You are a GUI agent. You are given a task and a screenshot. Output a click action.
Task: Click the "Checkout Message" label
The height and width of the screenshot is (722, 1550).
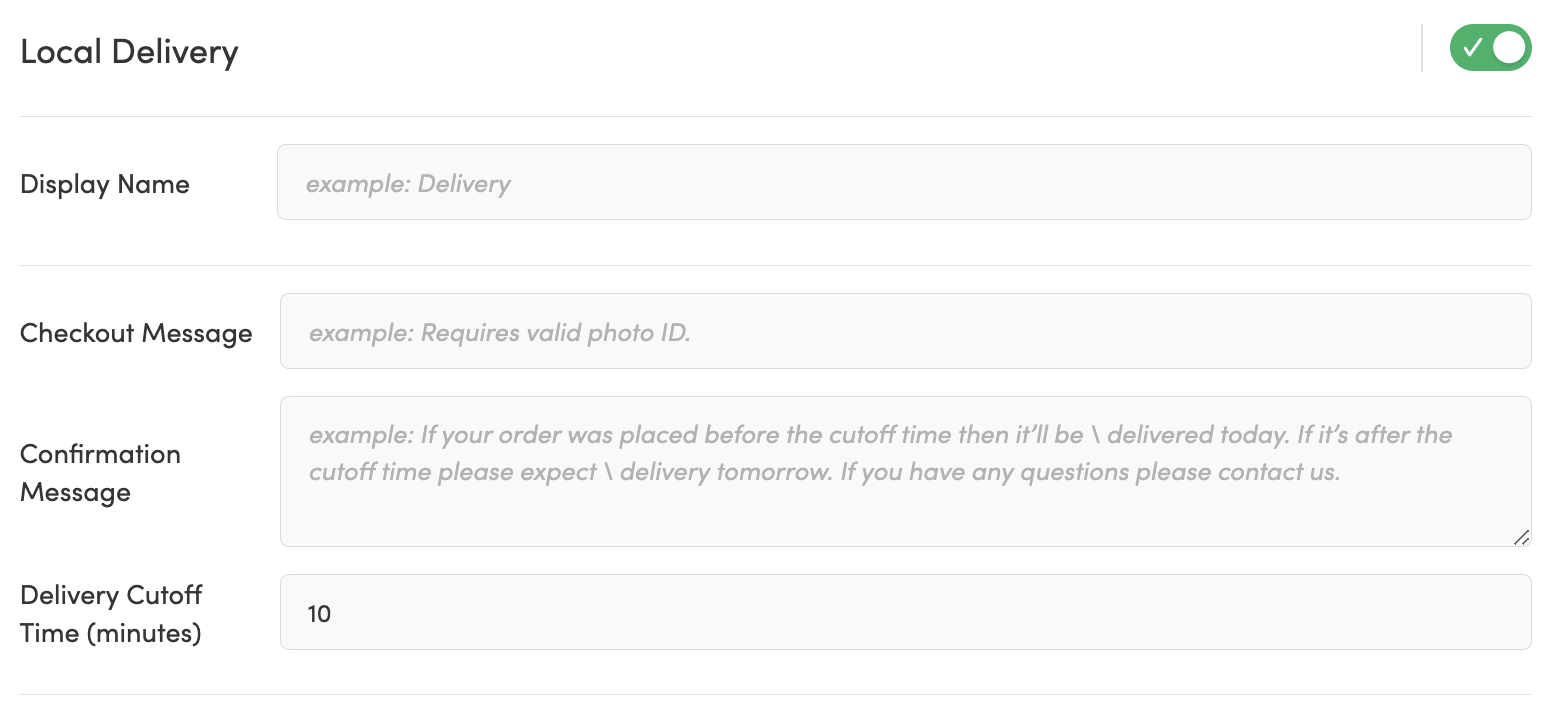(136, 333)
